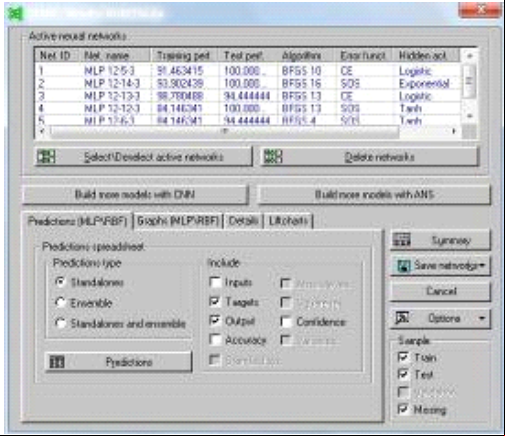The width and height of the screenshot is (505, 436).
Task: Uncheck the Train sample checkbox
Action: coord(403,357)
